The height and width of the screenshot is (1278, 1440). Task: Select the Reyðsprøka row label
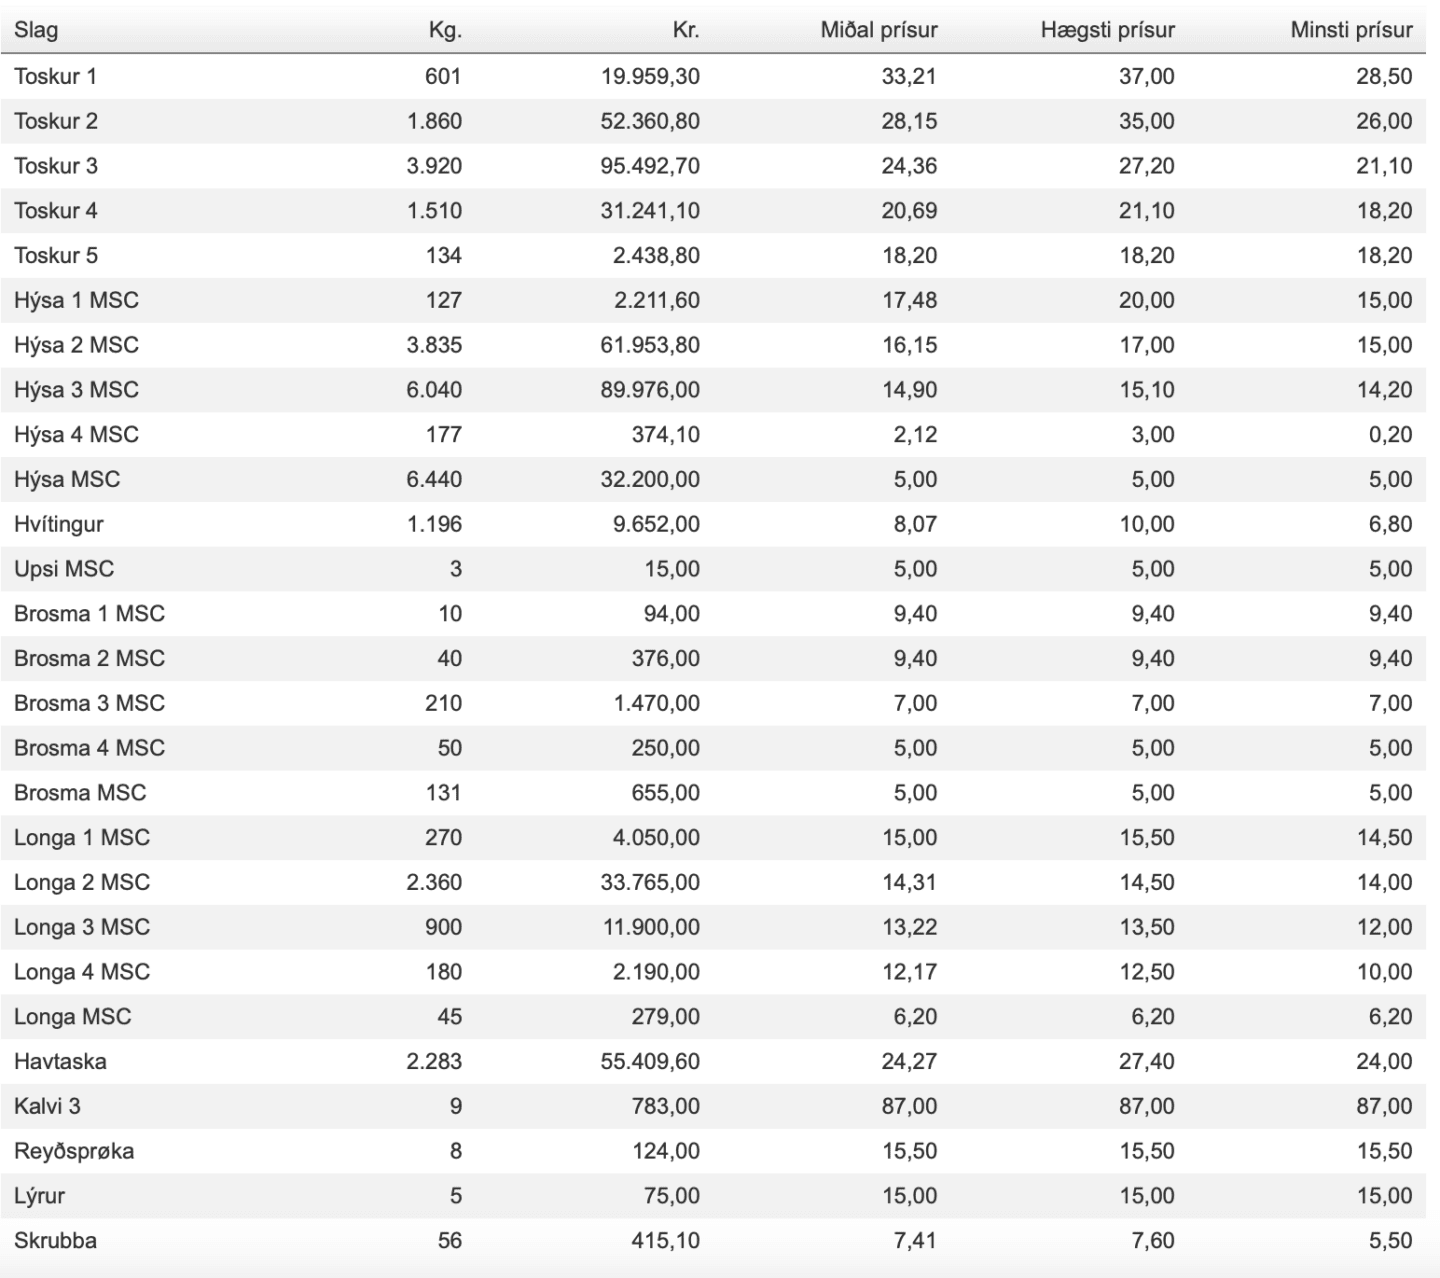tap(74, 1151)
